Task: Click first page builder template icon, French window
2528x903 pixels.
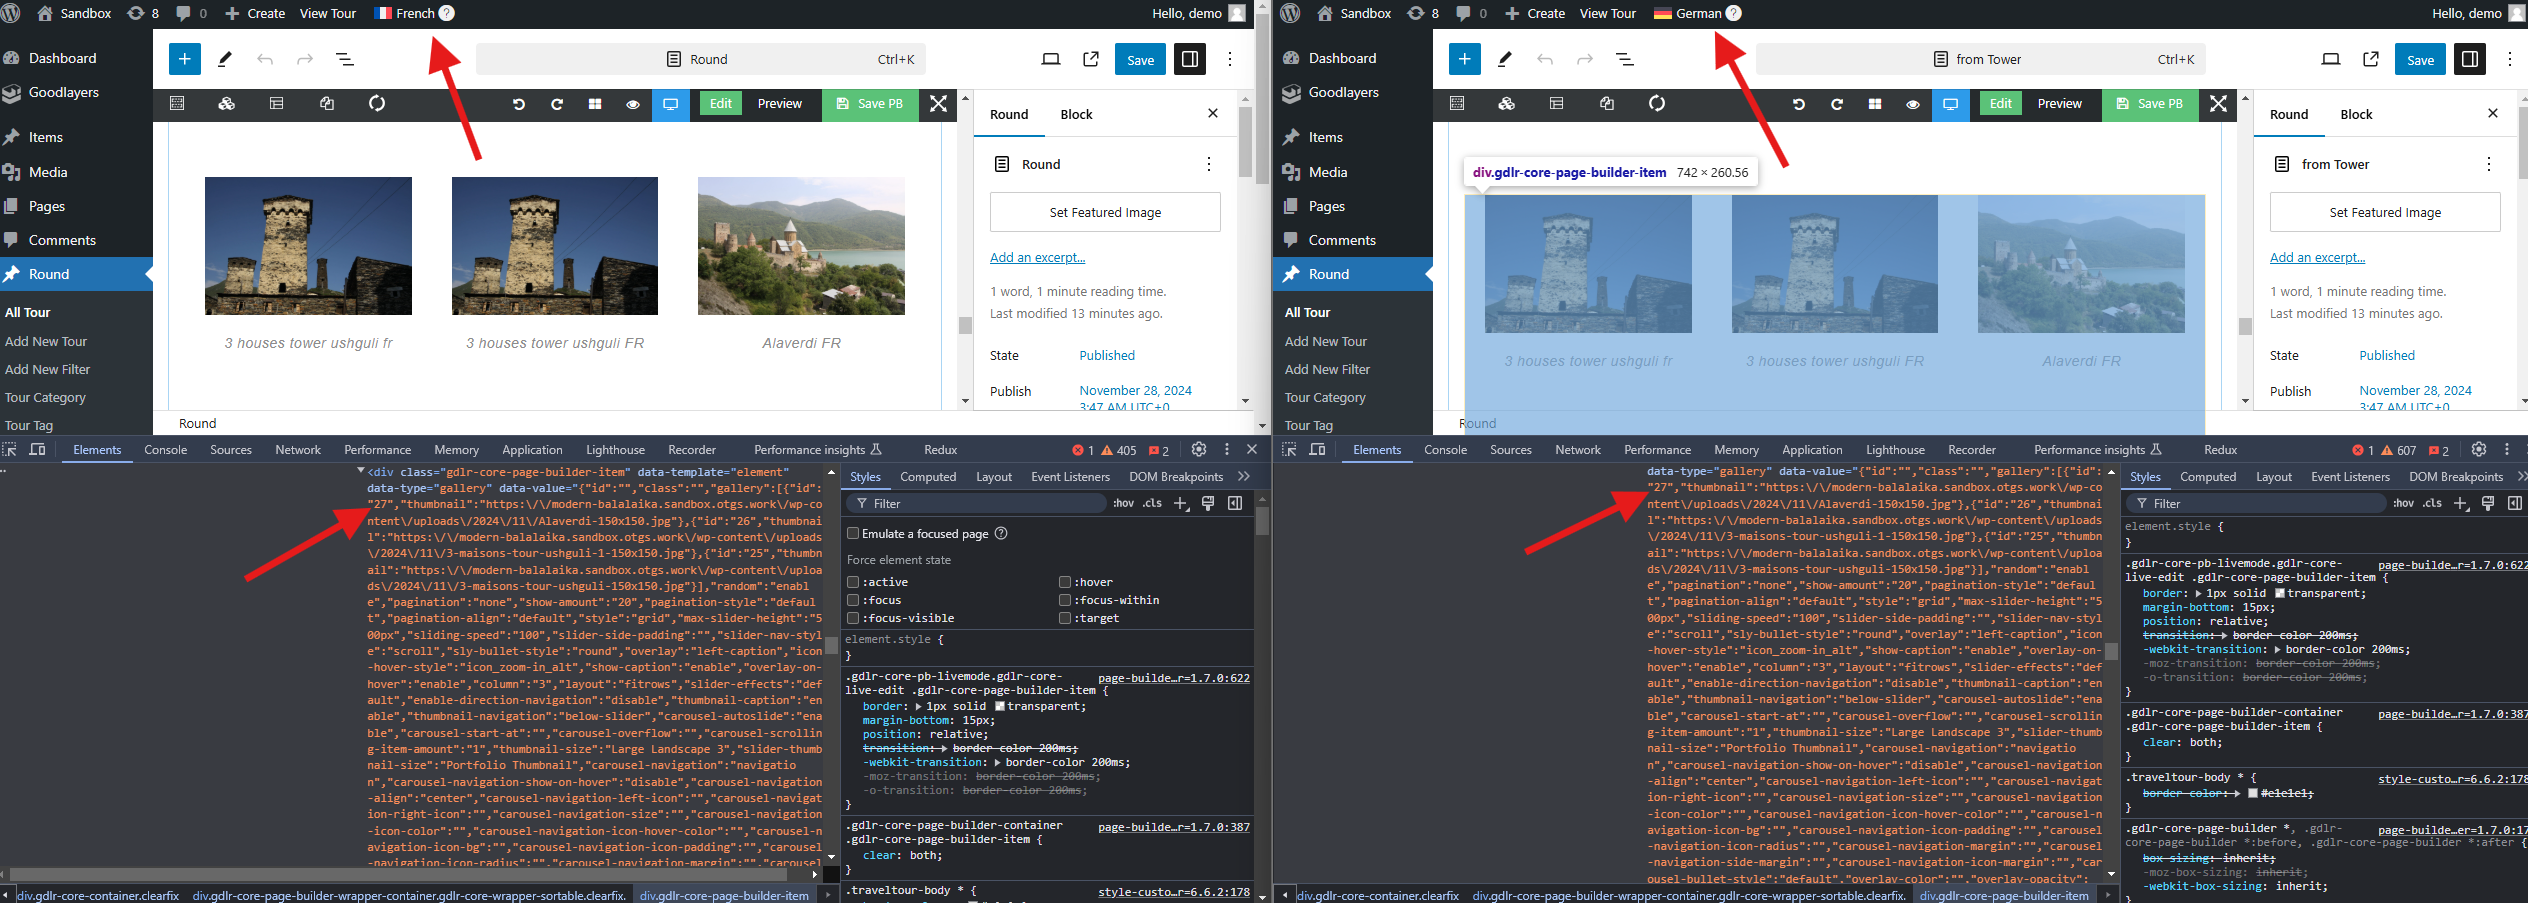Action: point(177,103)
